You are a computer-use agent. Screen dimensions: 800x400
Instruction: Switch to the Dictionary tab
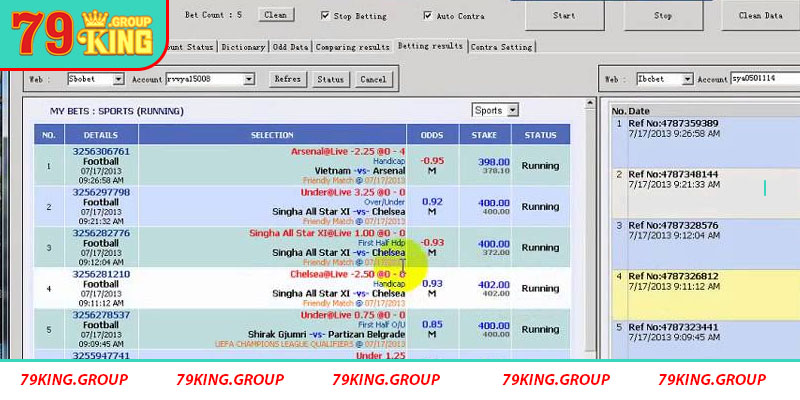243,46
